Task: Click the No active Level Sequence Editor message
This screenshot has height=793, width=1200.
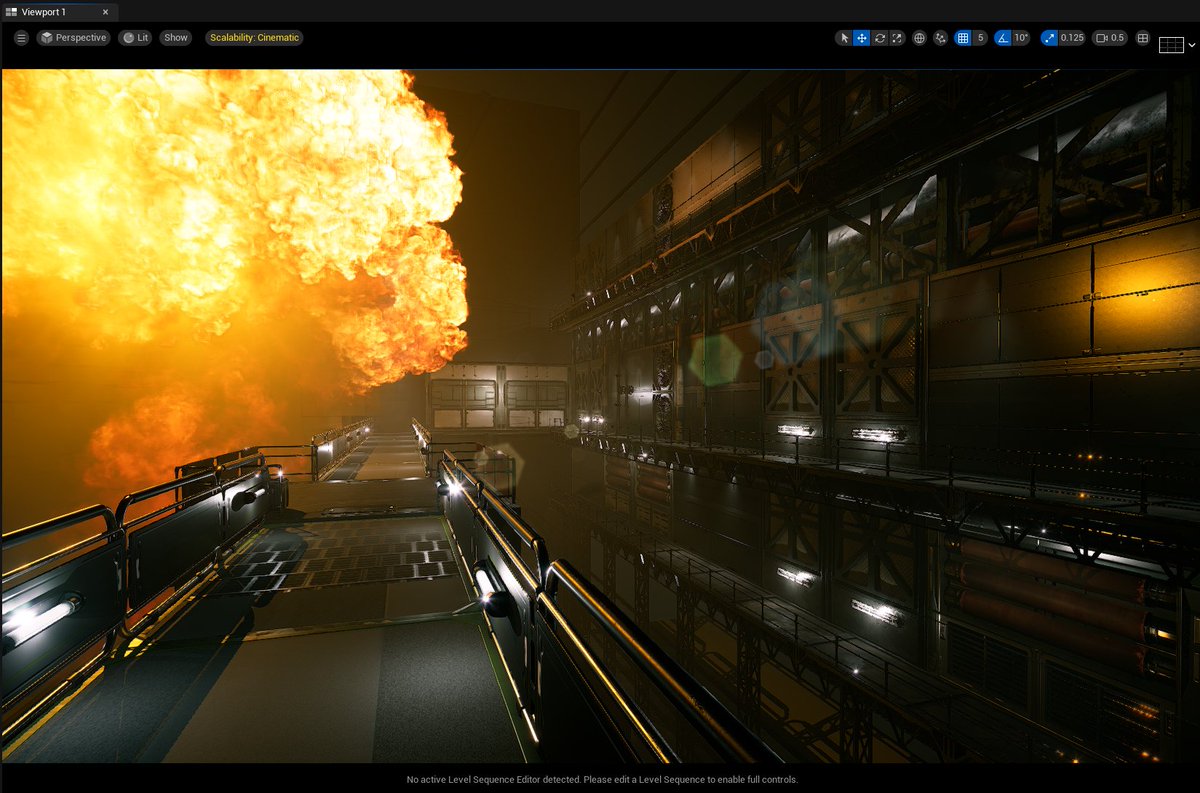Action: [602, 779]
